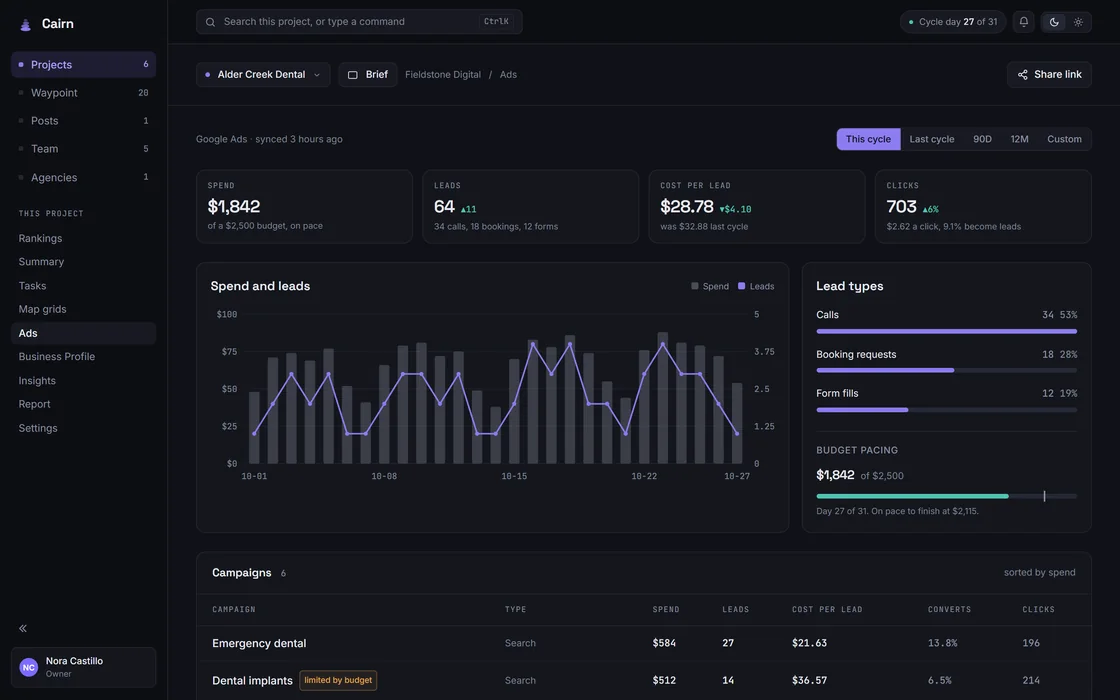This screenshot has width=1120, height=700.
Task: Open the notifications bell
Action: (x=1024, y=22)
